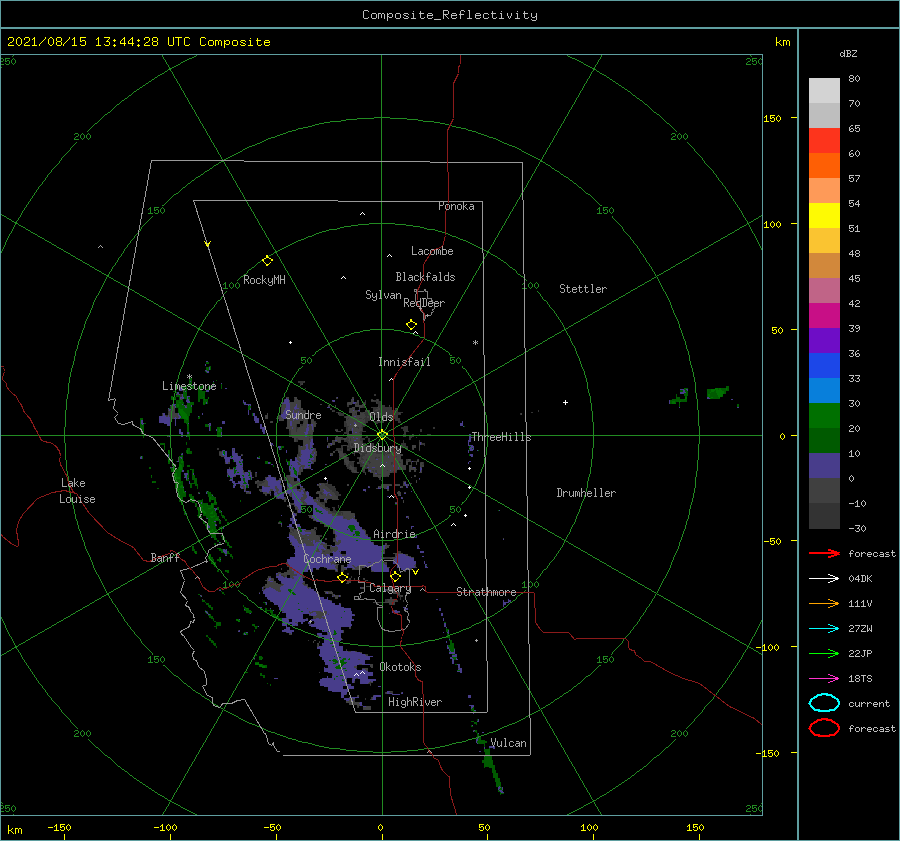Click the yellow diamond marker above Calgary label
Image resolution: width=900 pixels, height=841 pixels.
pos(395,576)
